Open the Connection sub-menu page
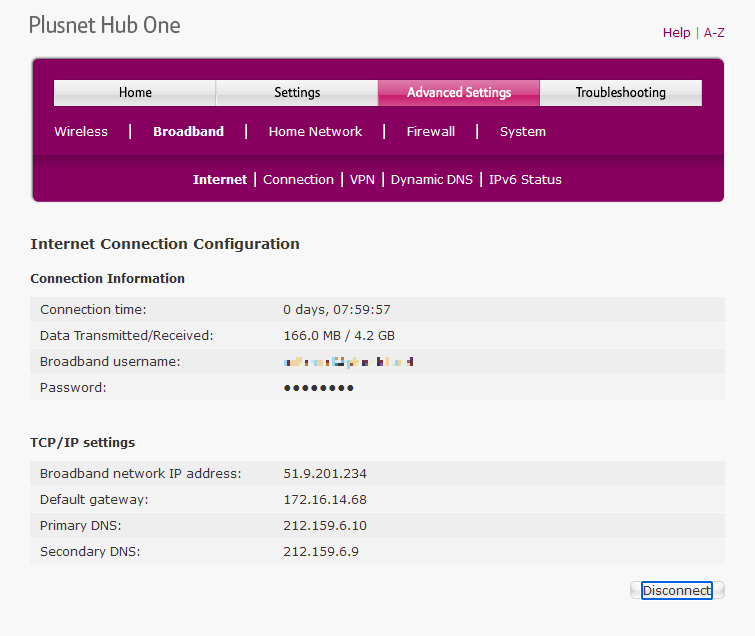755x636 pixels. click(x=298, y=180)
